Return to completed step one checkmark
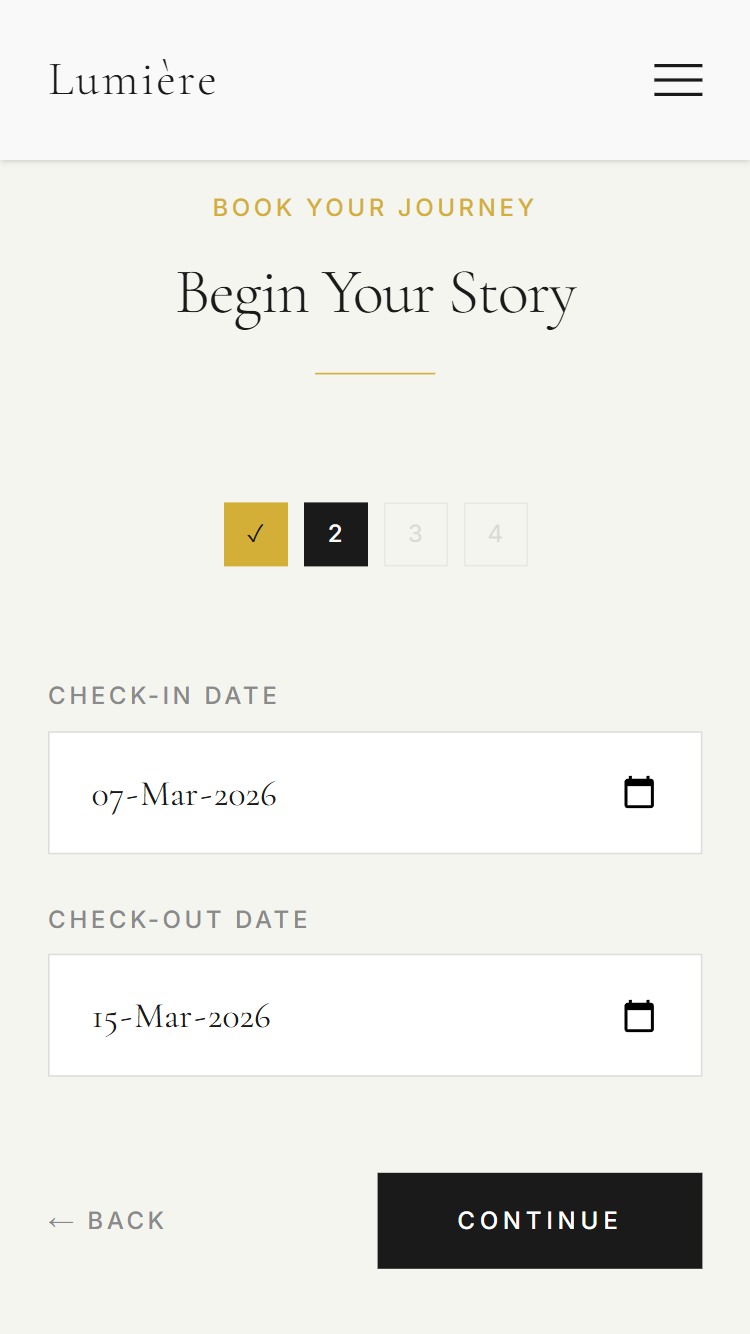 pos(256,534)
